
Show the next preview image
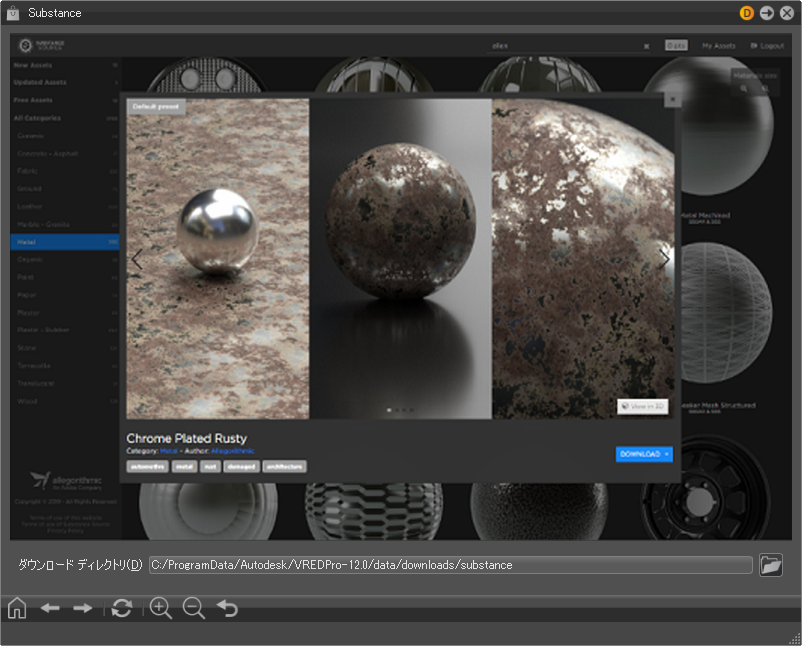(664, 259)
